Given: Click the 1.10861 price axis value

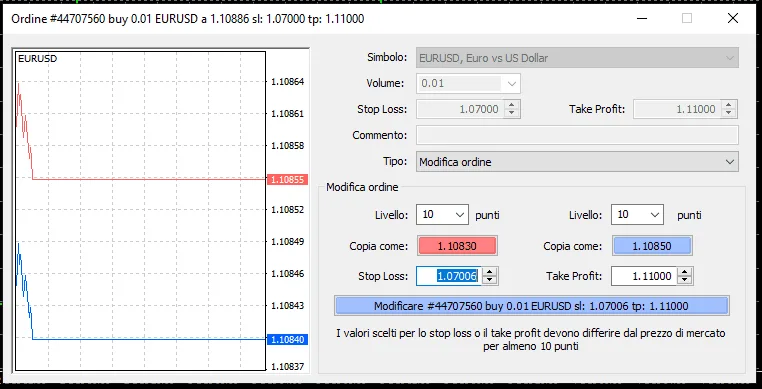Looking at the screenshot, I should pos(288,114).
